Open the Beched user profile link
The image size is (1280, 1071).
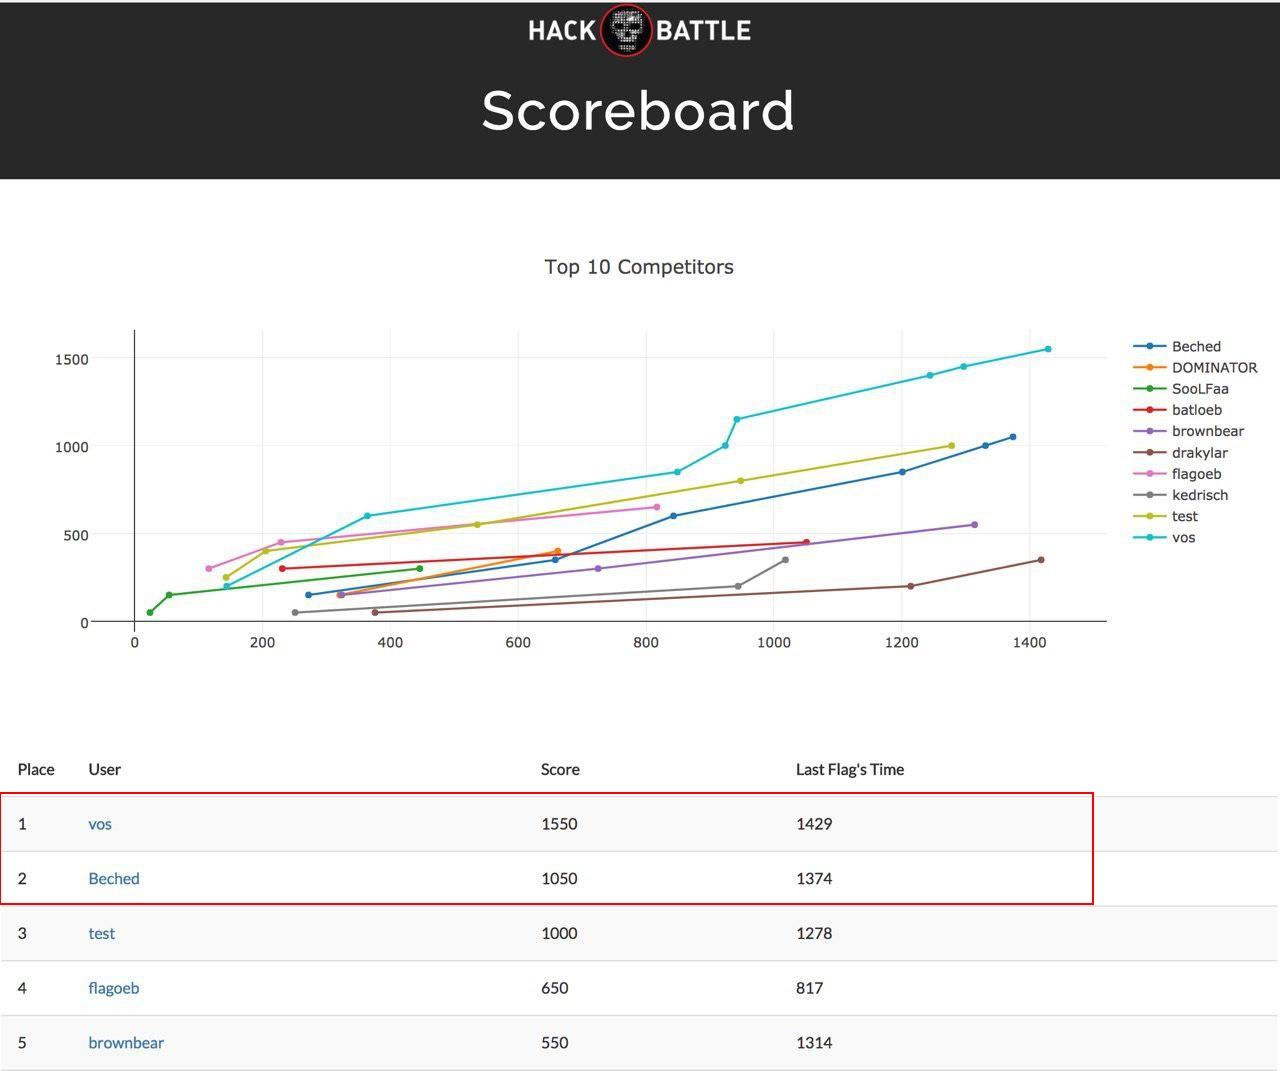114,879
